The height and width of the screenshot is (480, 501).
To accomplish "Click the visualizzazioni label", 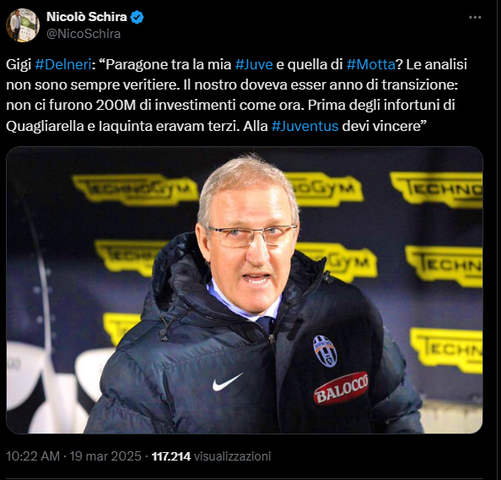I will pos(232,456).
